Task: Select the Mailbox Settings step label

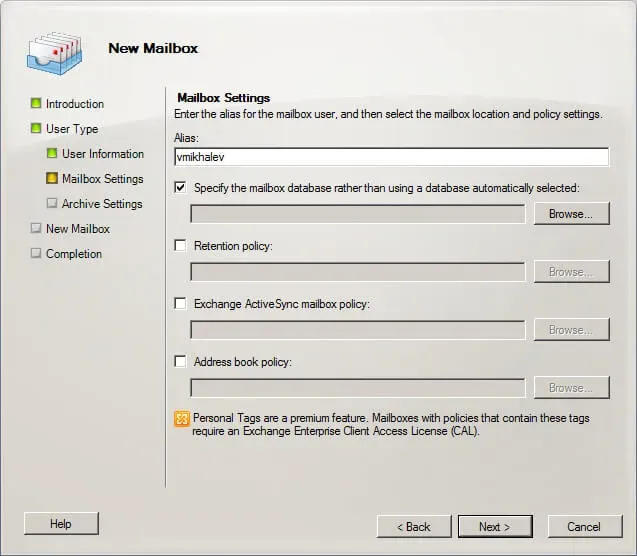Action: 102,179
